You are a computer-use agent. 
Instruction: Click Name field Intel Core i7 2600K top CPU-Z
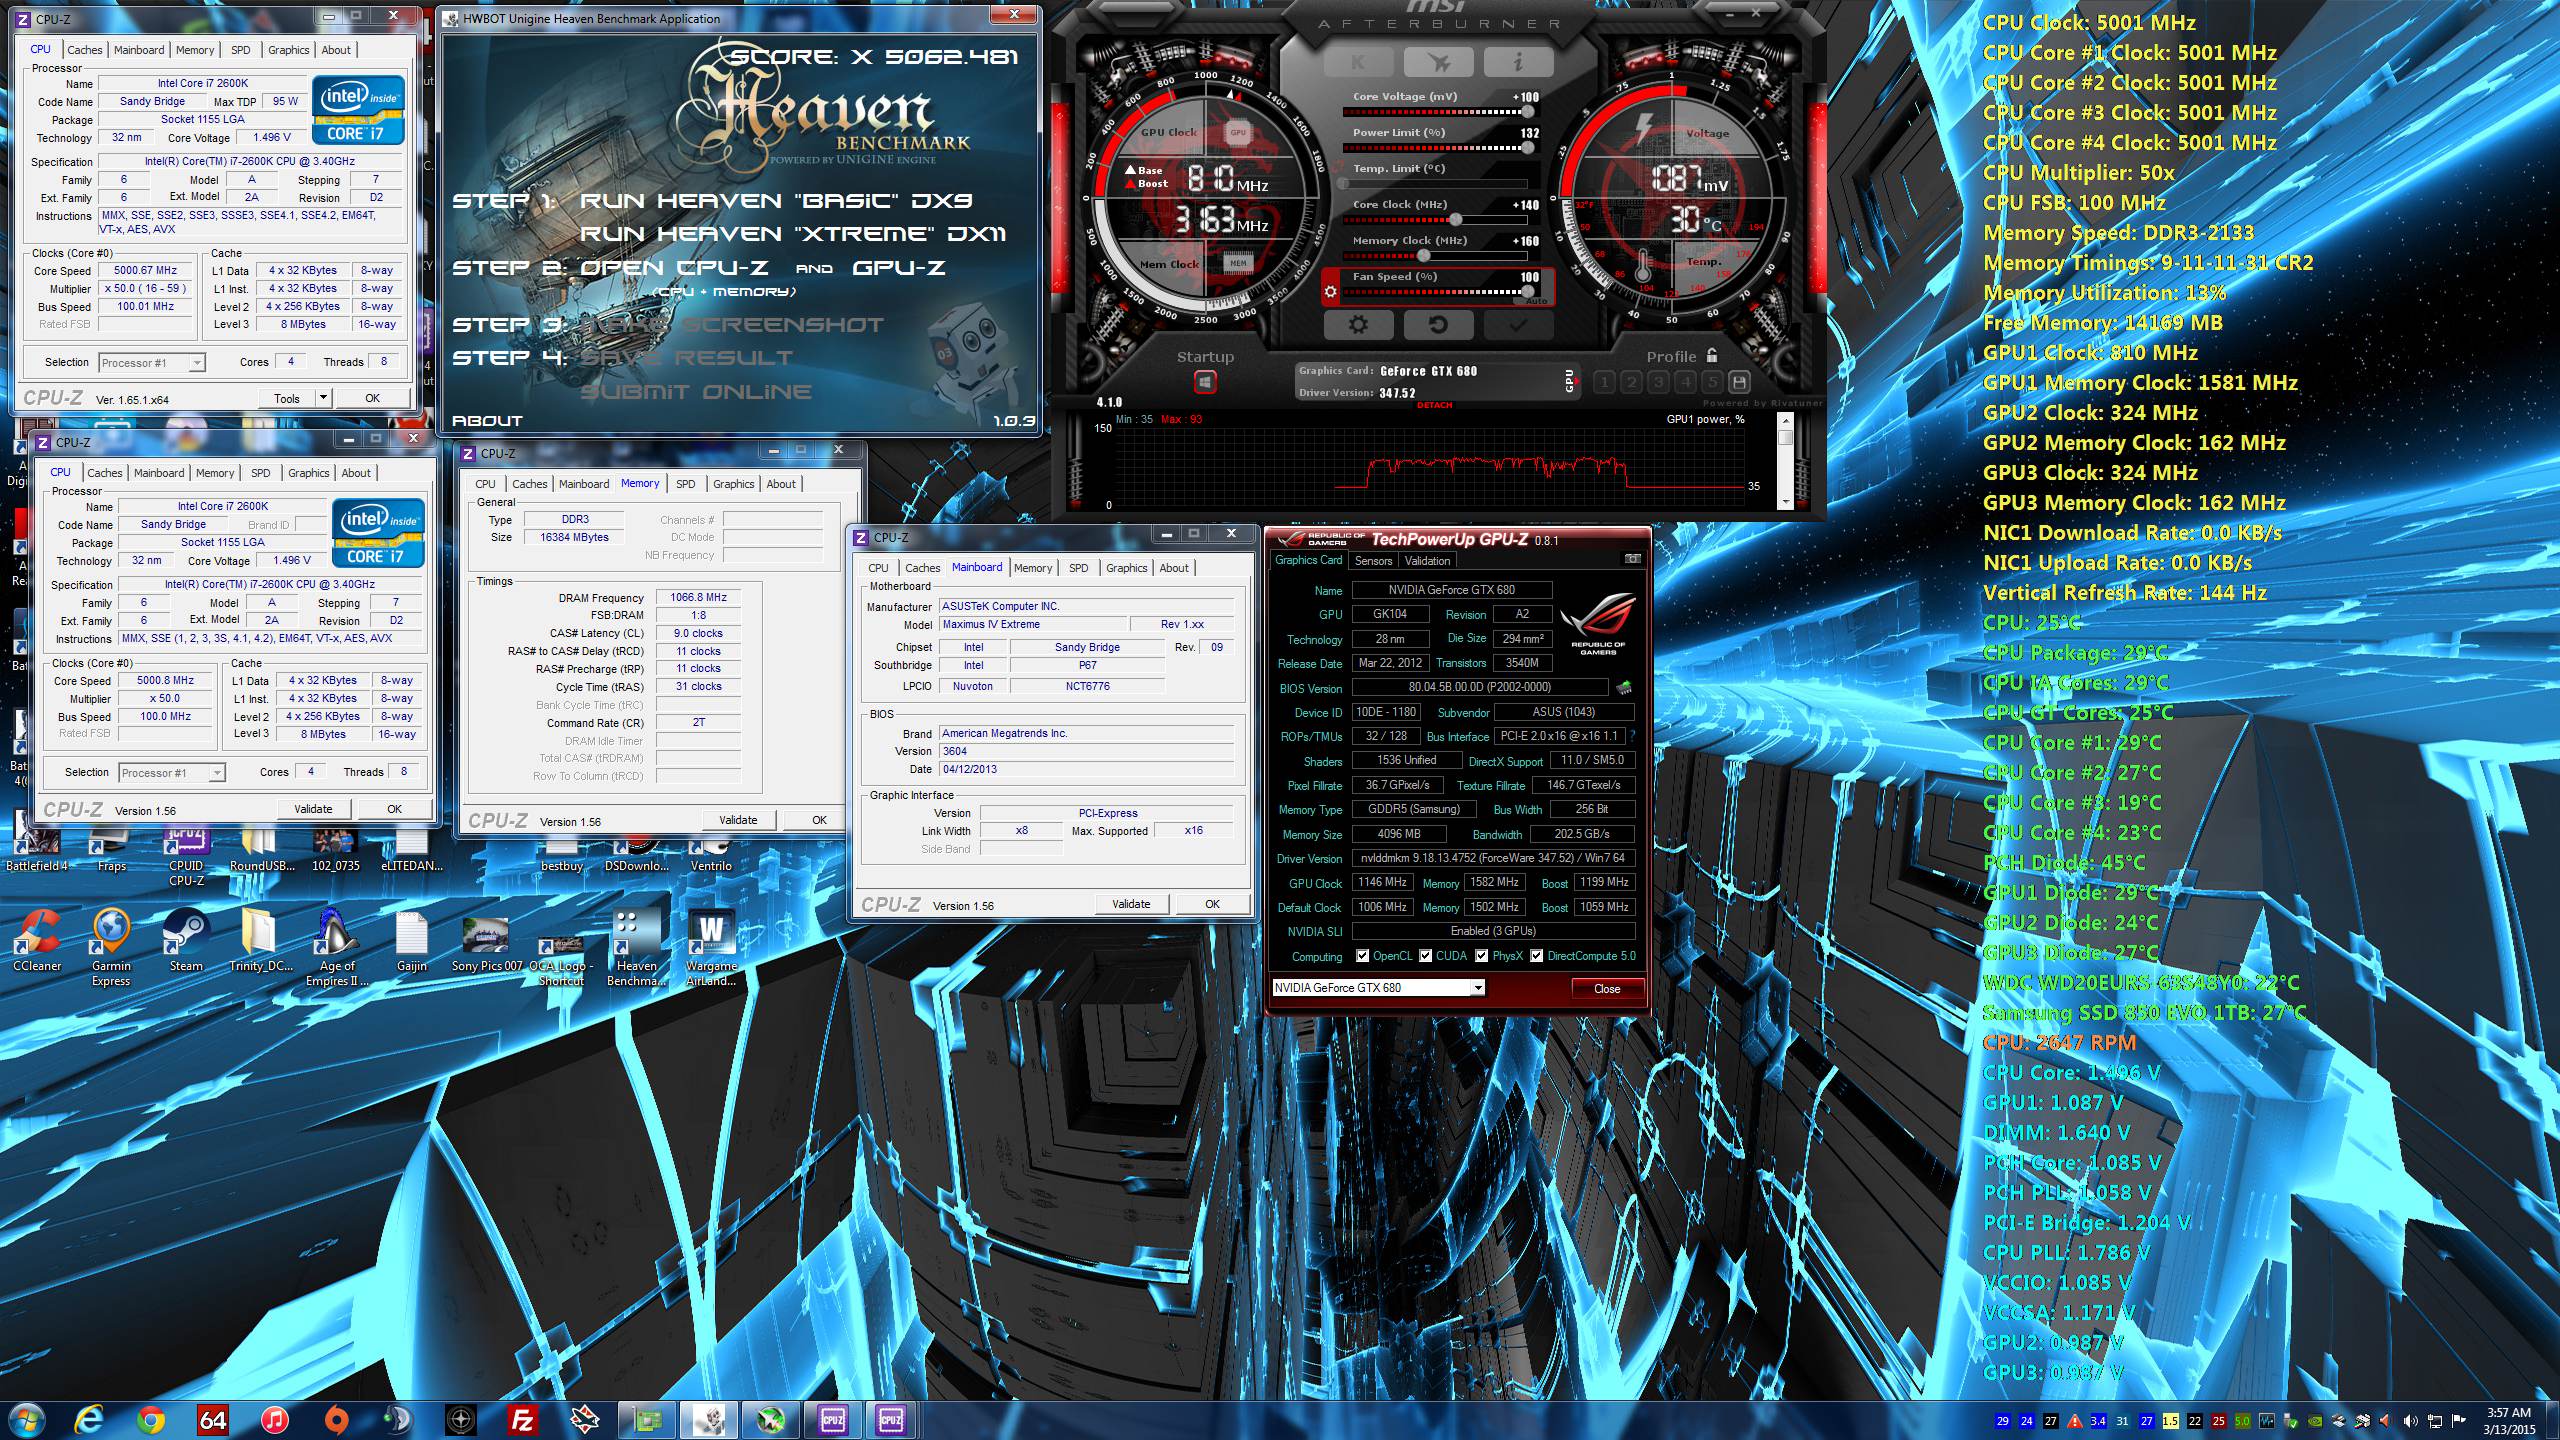[203, 83]
